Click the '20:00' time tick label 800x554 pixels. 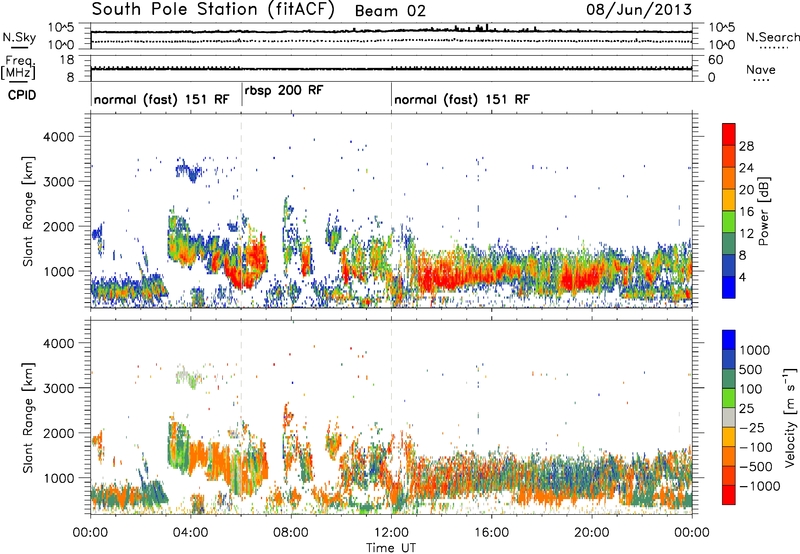(592, 533)
